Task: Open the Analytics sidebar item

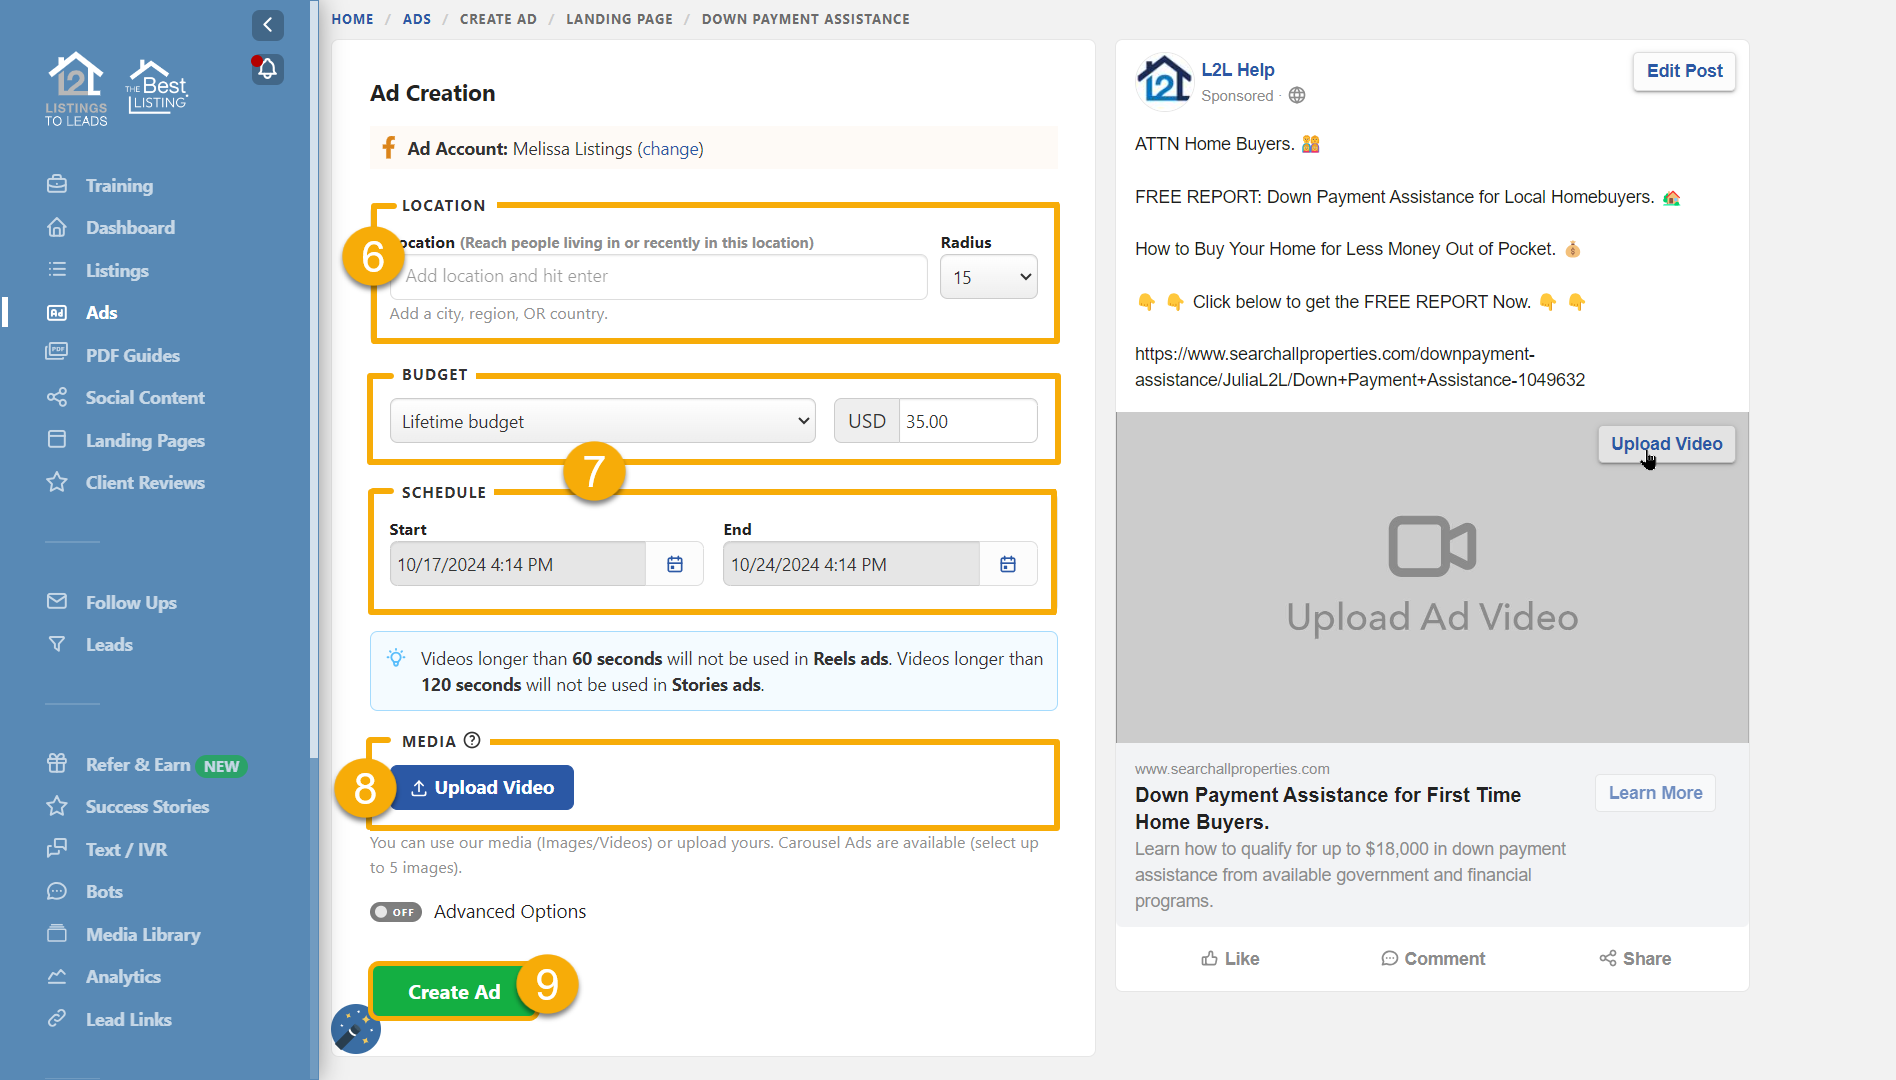Action: [x=123, y=976]
